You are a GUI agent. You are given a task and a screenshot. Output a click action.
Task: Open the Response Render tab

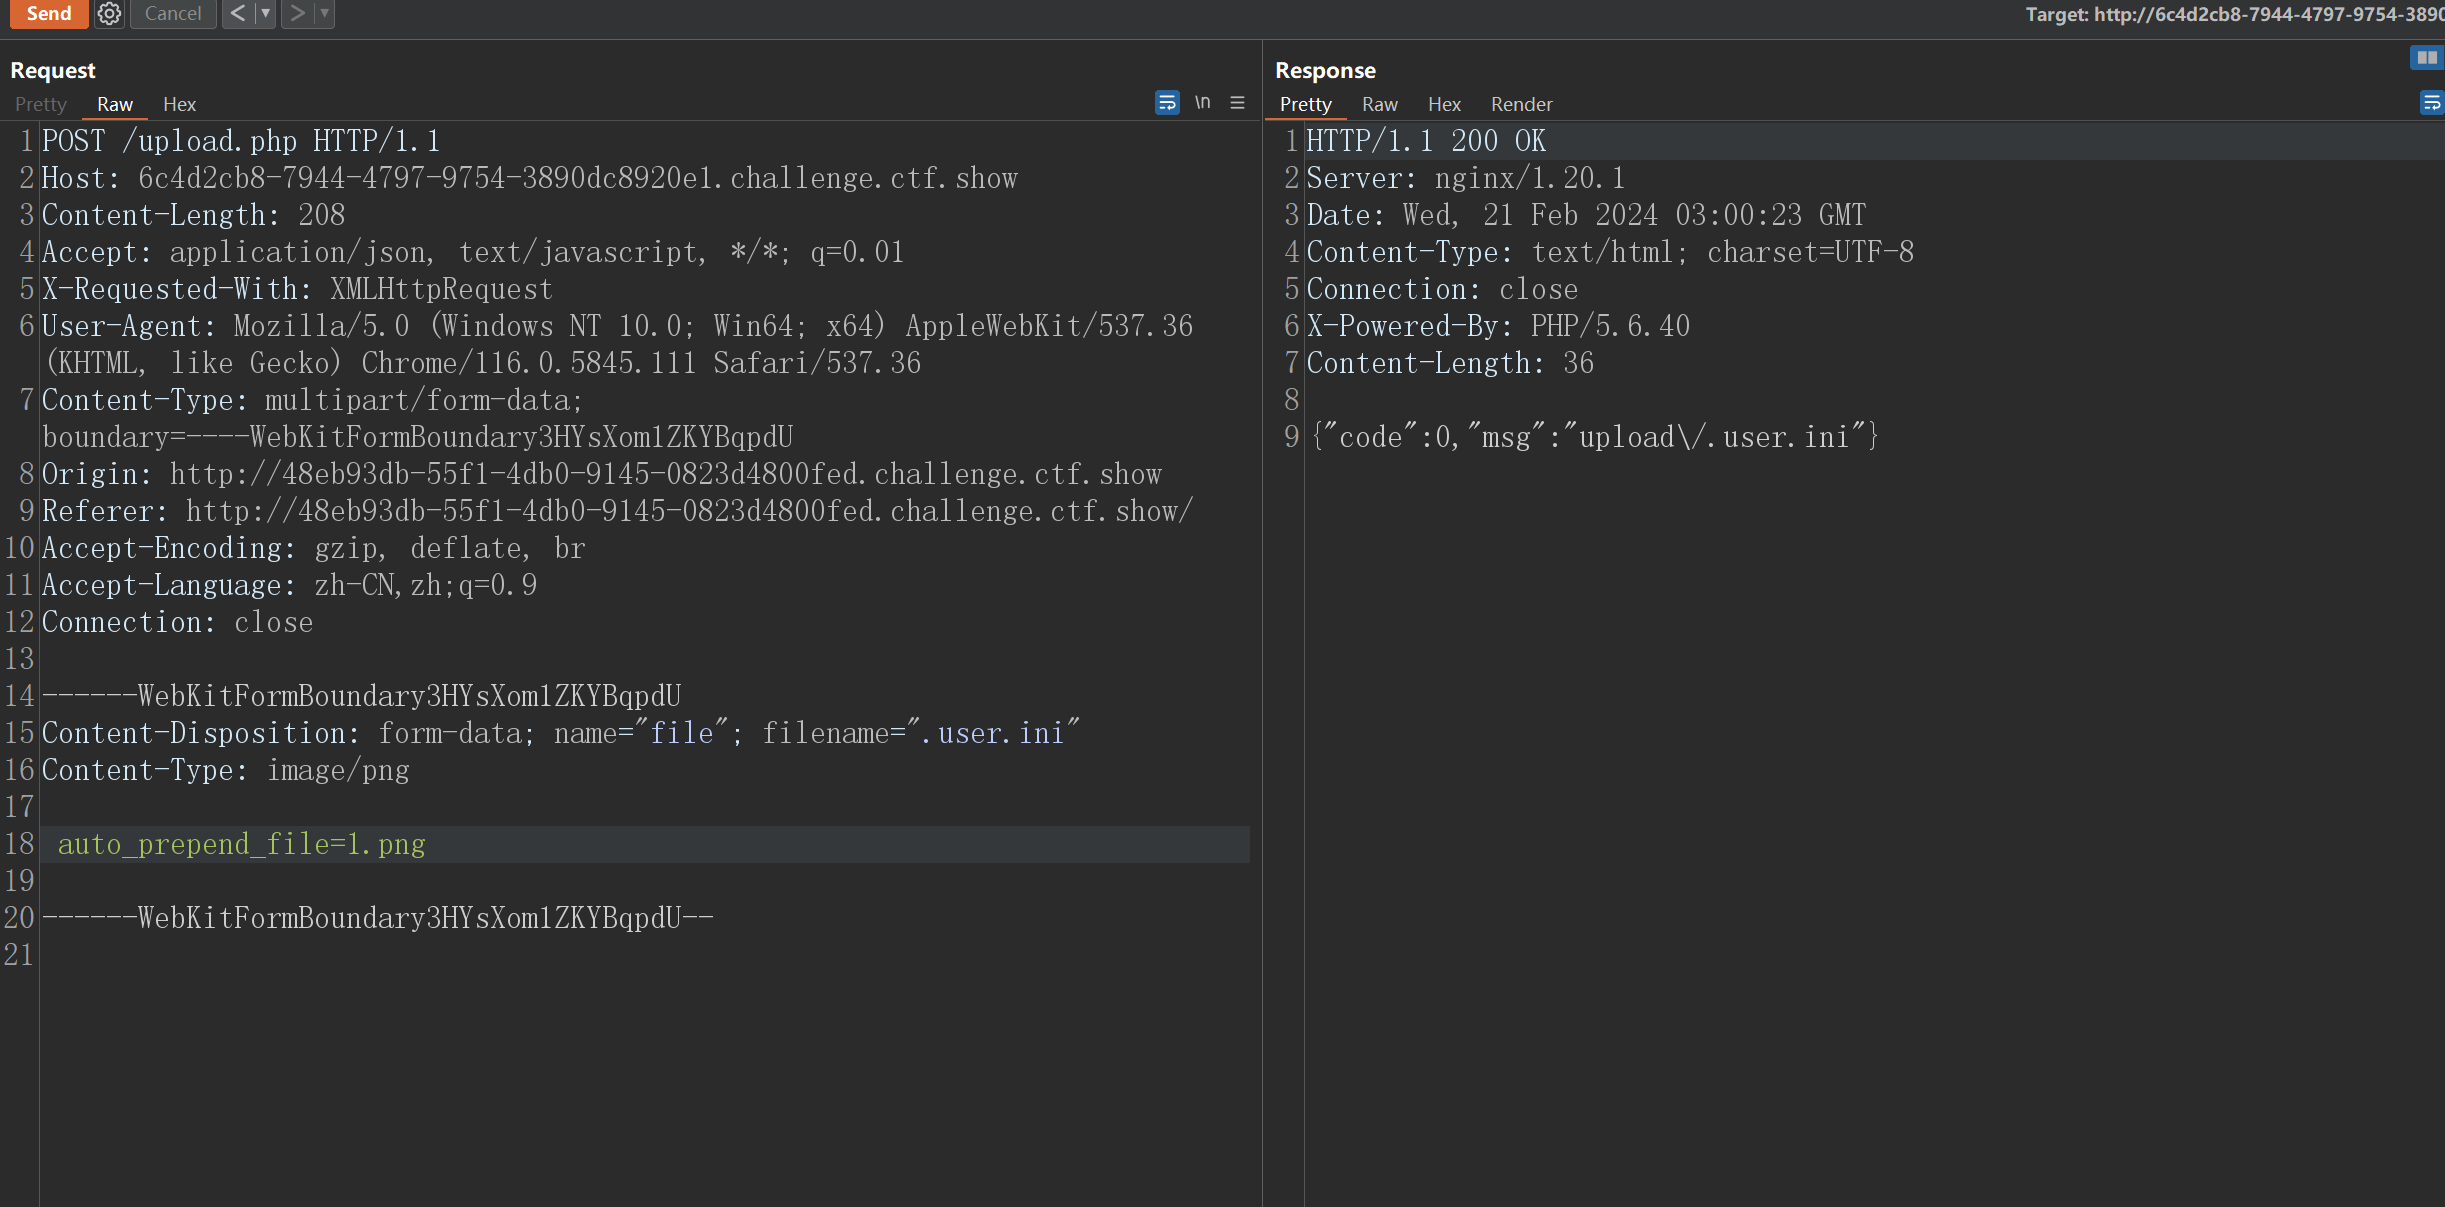tap(1522, 104)
